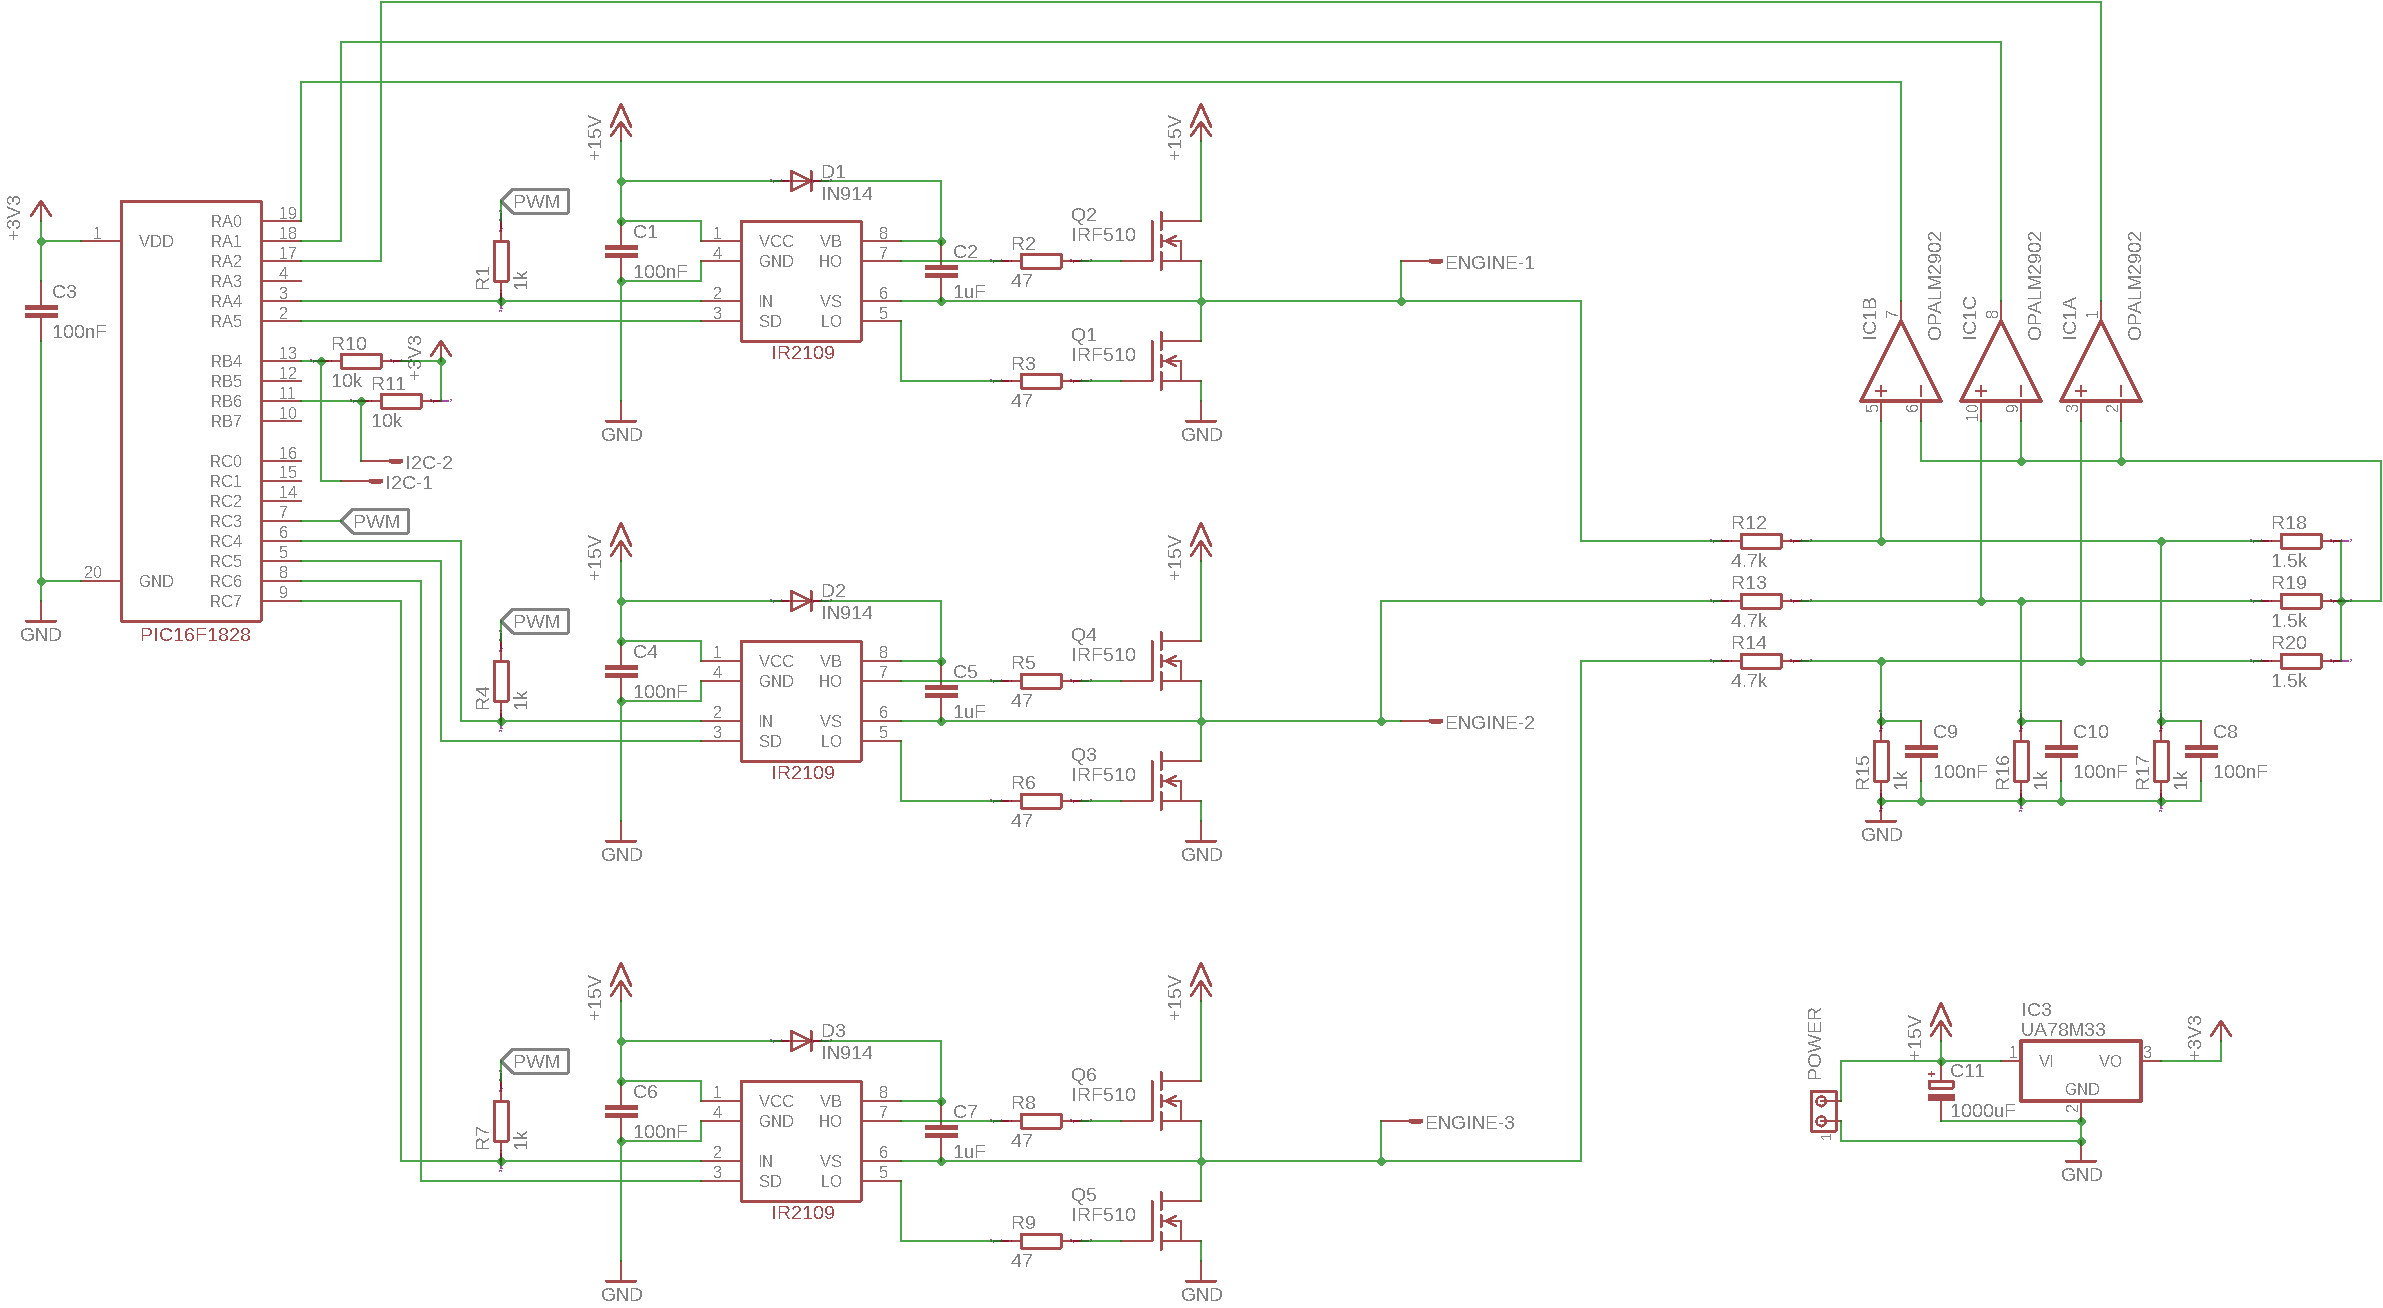This screenshot has height=1308, width=2383.
Task: Click the ENGINE-2 net label
Action: click(1489, 722)
